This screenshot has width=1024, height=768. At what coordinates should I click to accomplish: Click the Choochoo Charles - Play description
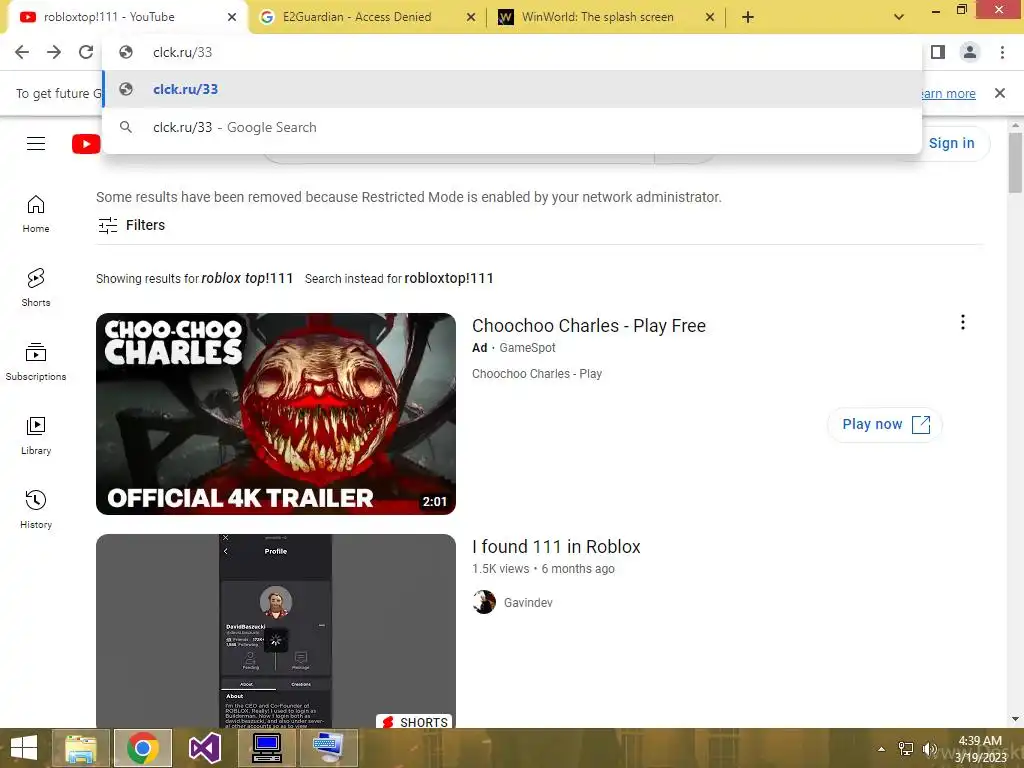pos(537,374)
